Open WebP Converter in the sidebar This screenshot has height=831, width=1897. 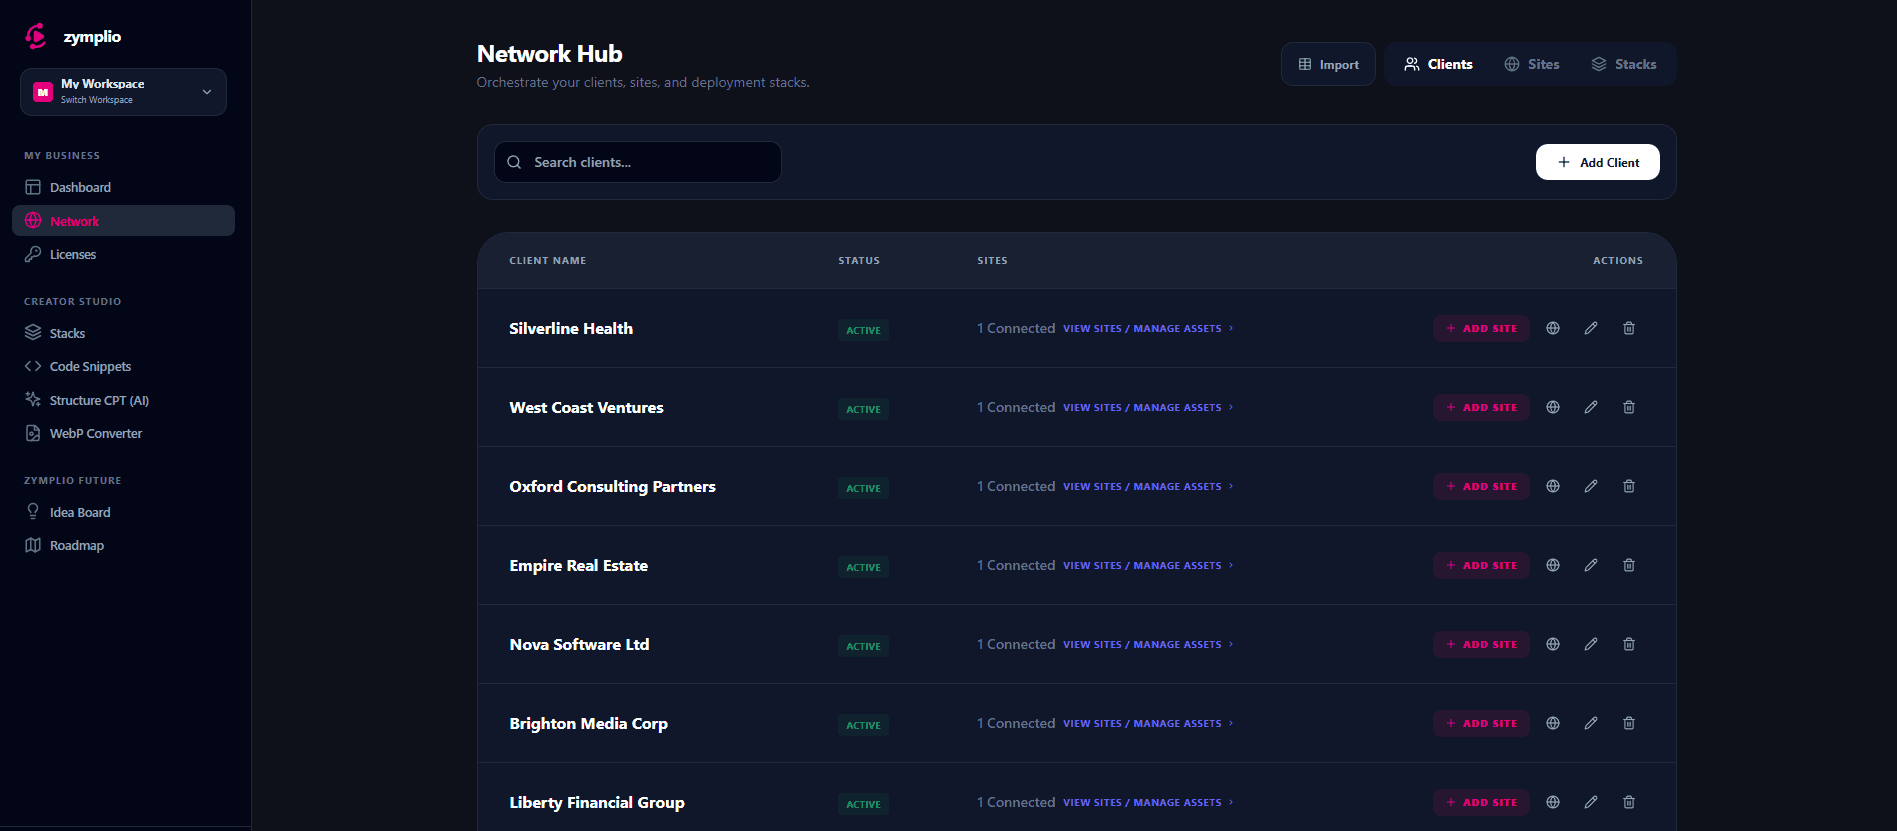[x=123, y=433]
